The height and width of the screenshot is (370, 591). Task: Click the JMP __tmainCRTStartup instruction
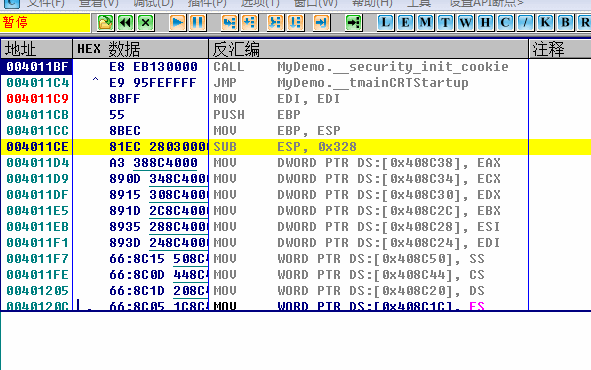[341, 83]
